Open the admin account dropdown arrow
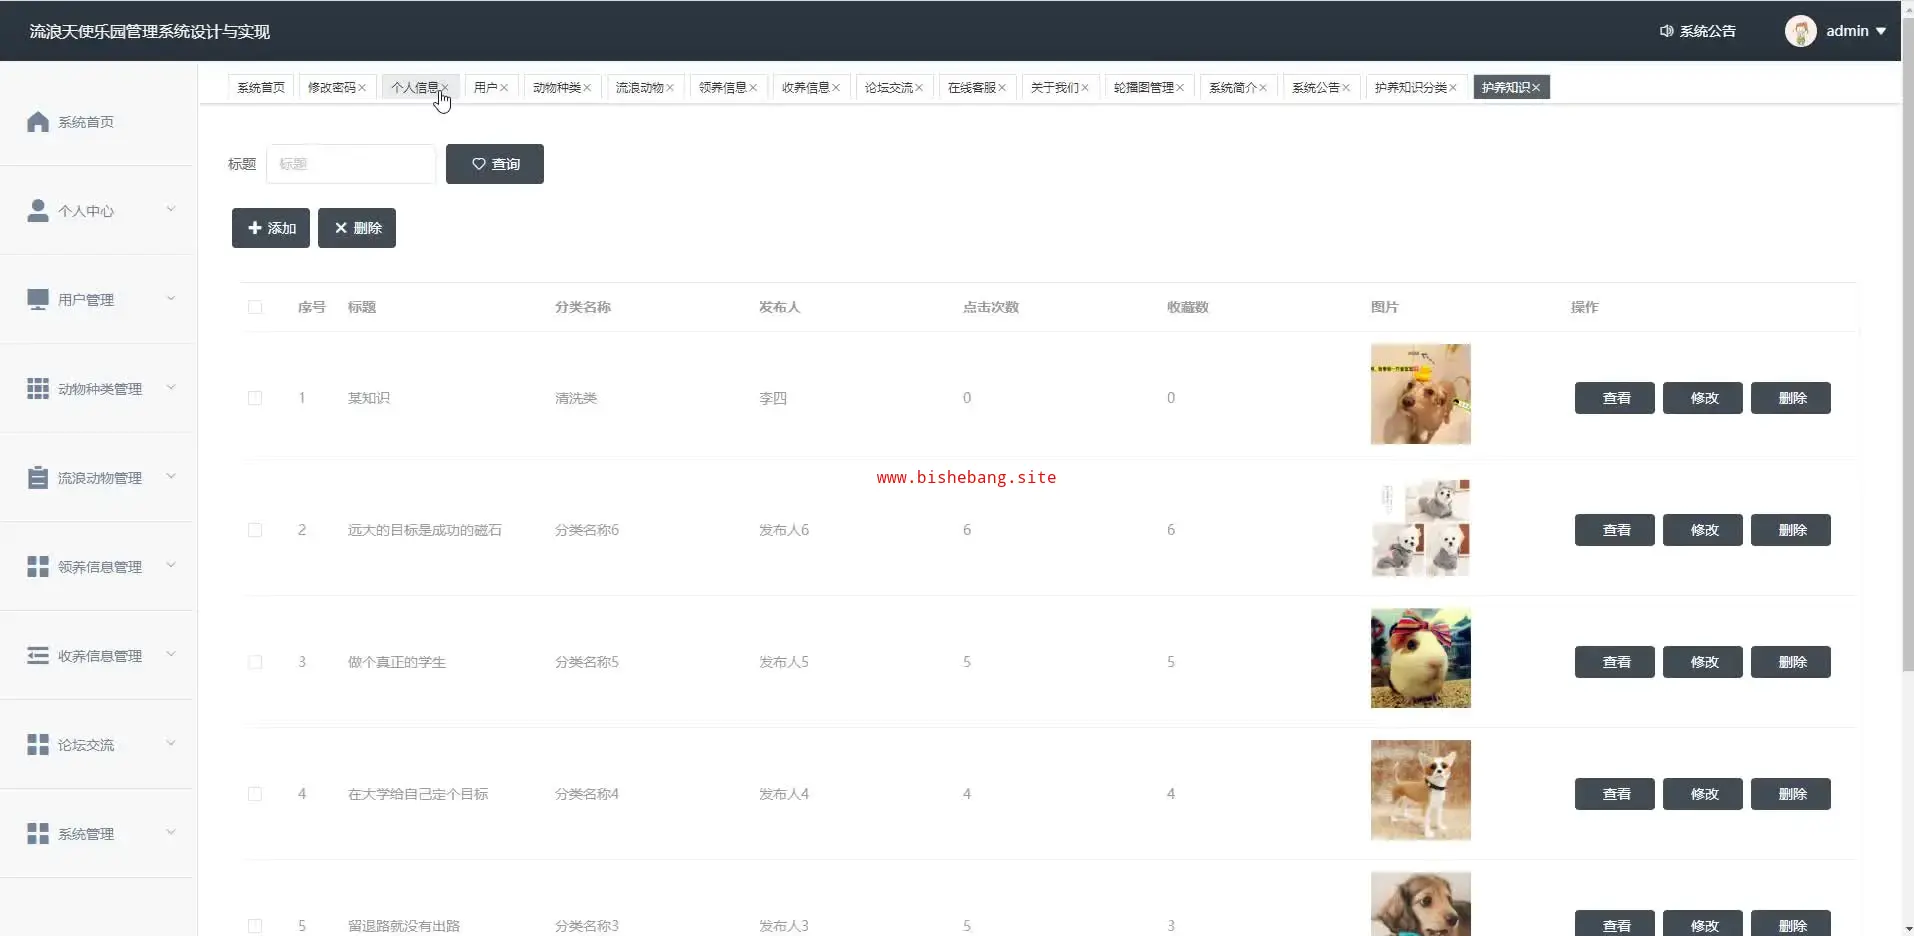This screenshot has width=1914, height=936. [1881, 31]
